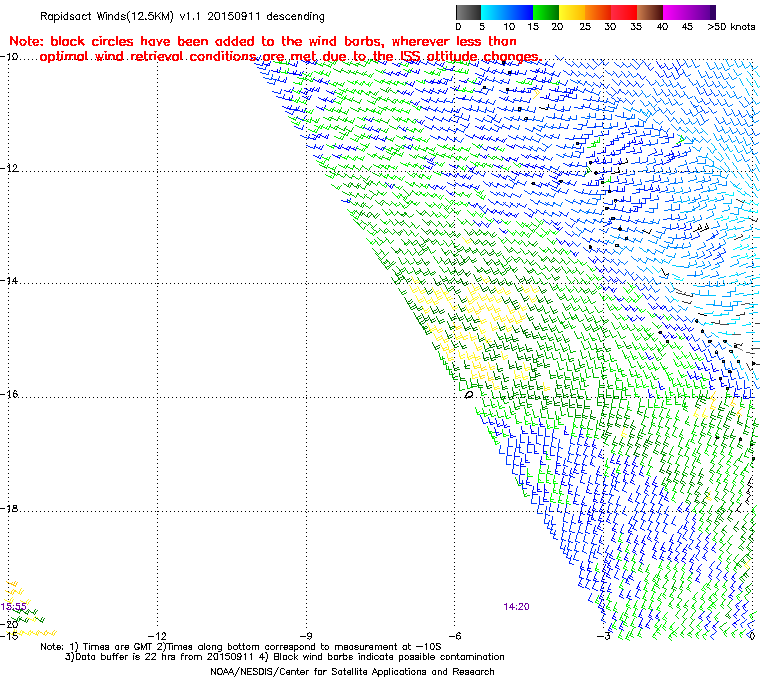Image resolution: width=760 pixels, height=688 pixels.
Task: Pick the magenta 40-45 knots legend segment
Action: 676,12
